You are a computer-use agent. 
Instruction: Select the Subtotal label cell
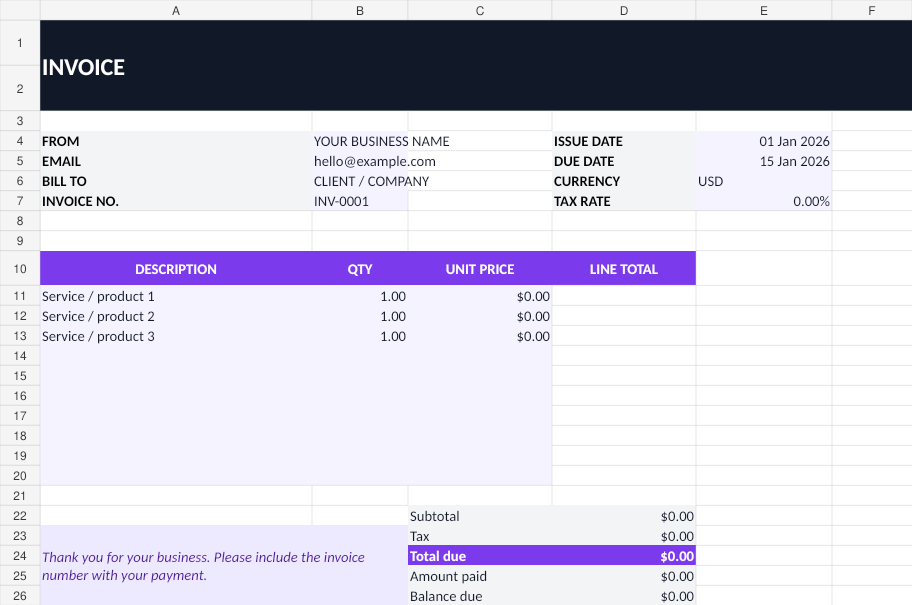480,516
